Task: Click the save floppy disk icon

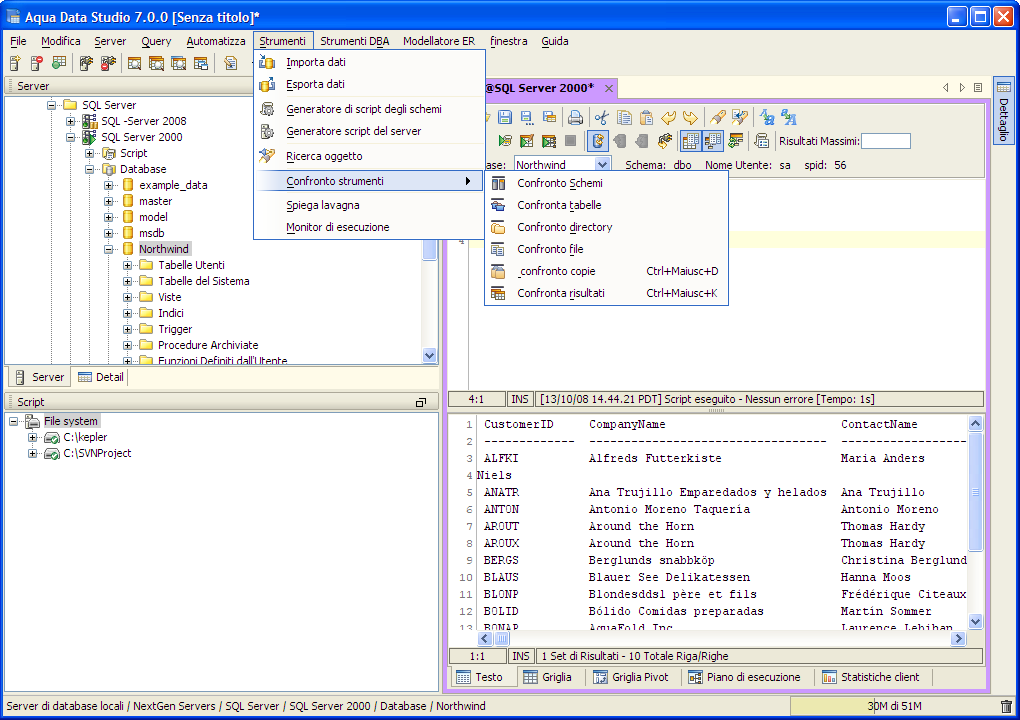Action: coord(505,118)
